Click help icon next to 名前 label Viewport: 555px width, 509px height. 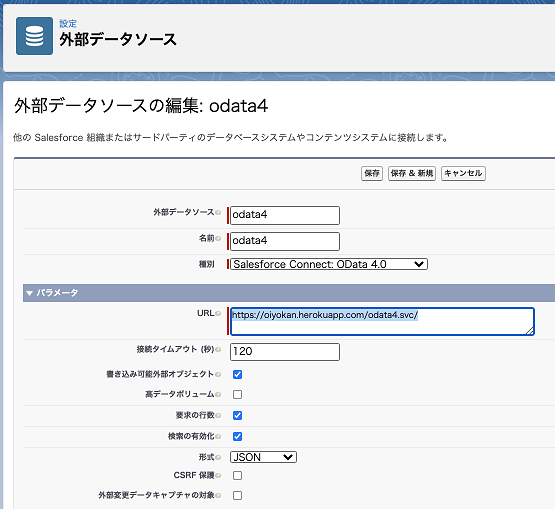218,238
